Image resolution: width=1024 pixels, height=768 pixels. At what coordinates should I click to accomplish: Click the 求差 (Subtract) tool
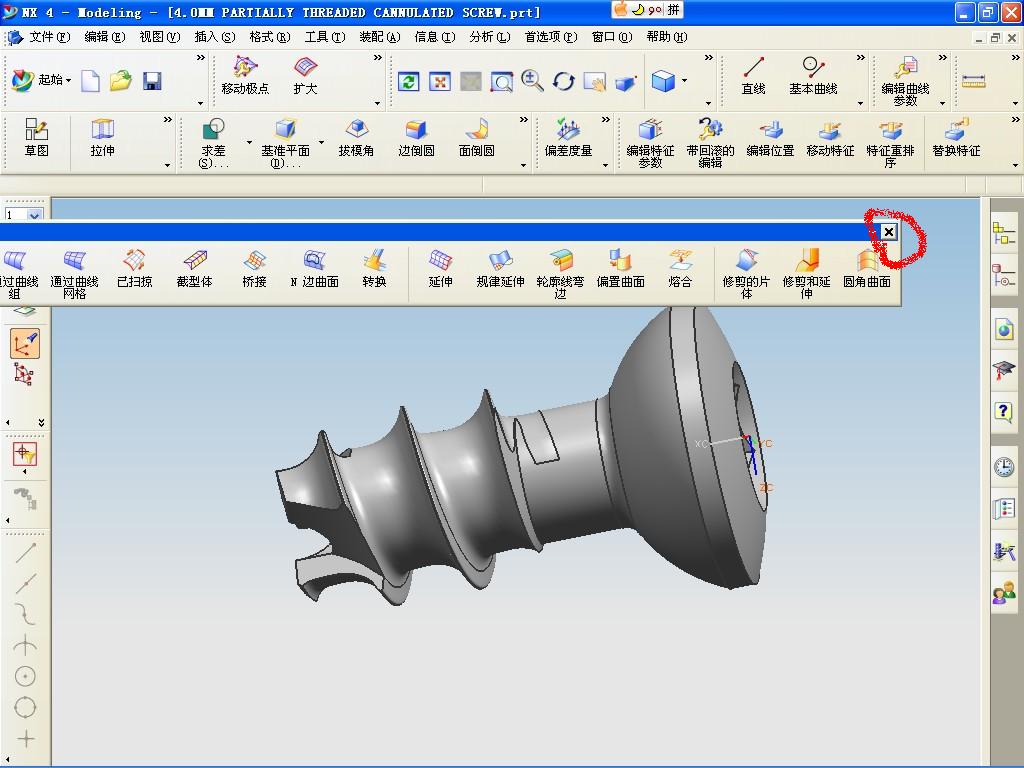pyautogui.click(x=214, y=143)
